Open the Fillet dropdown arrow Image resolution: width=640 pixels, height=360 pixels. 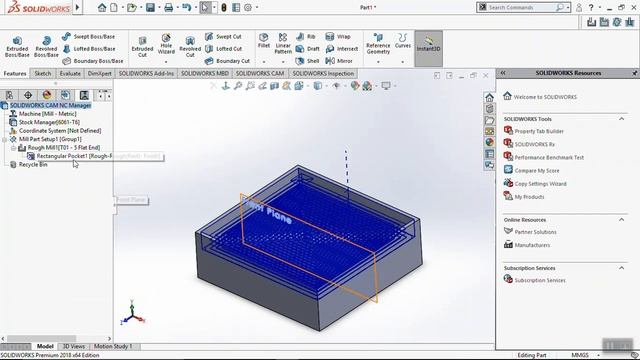pyautogui.click(x=264, y=62)
